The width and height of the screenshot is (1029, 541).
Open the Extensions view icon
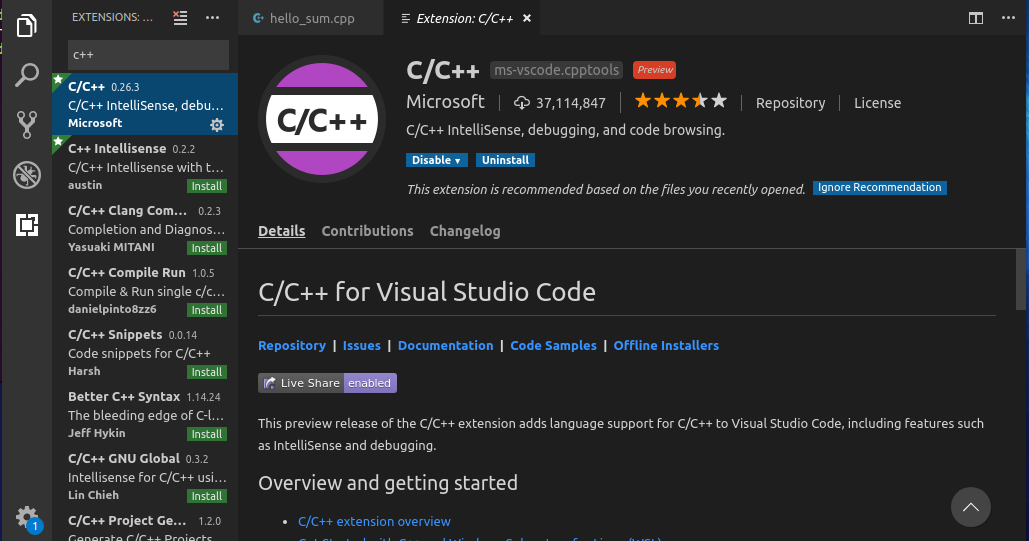26,225
